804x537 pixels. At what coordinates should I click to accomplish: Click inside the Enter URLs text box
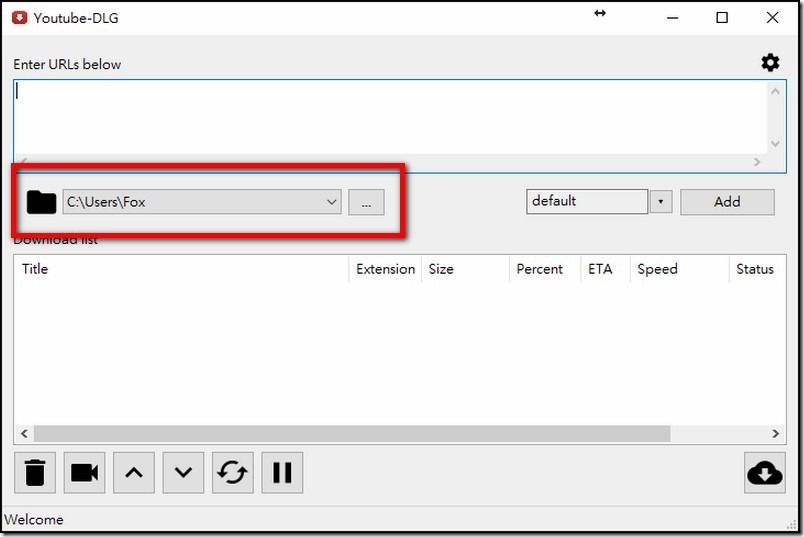click(390, 116)
